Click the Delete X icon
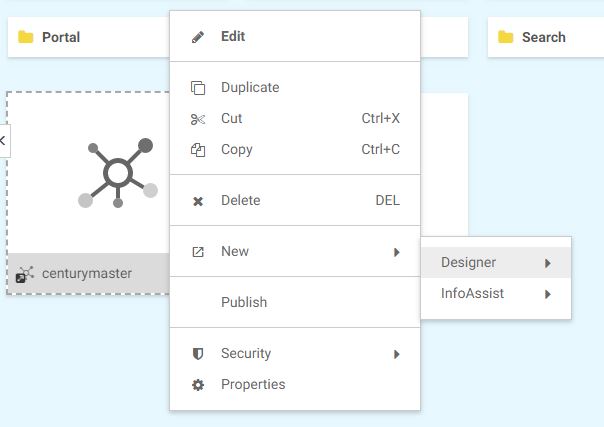Viewport: 604px width, 427px height. coord(198,201)
